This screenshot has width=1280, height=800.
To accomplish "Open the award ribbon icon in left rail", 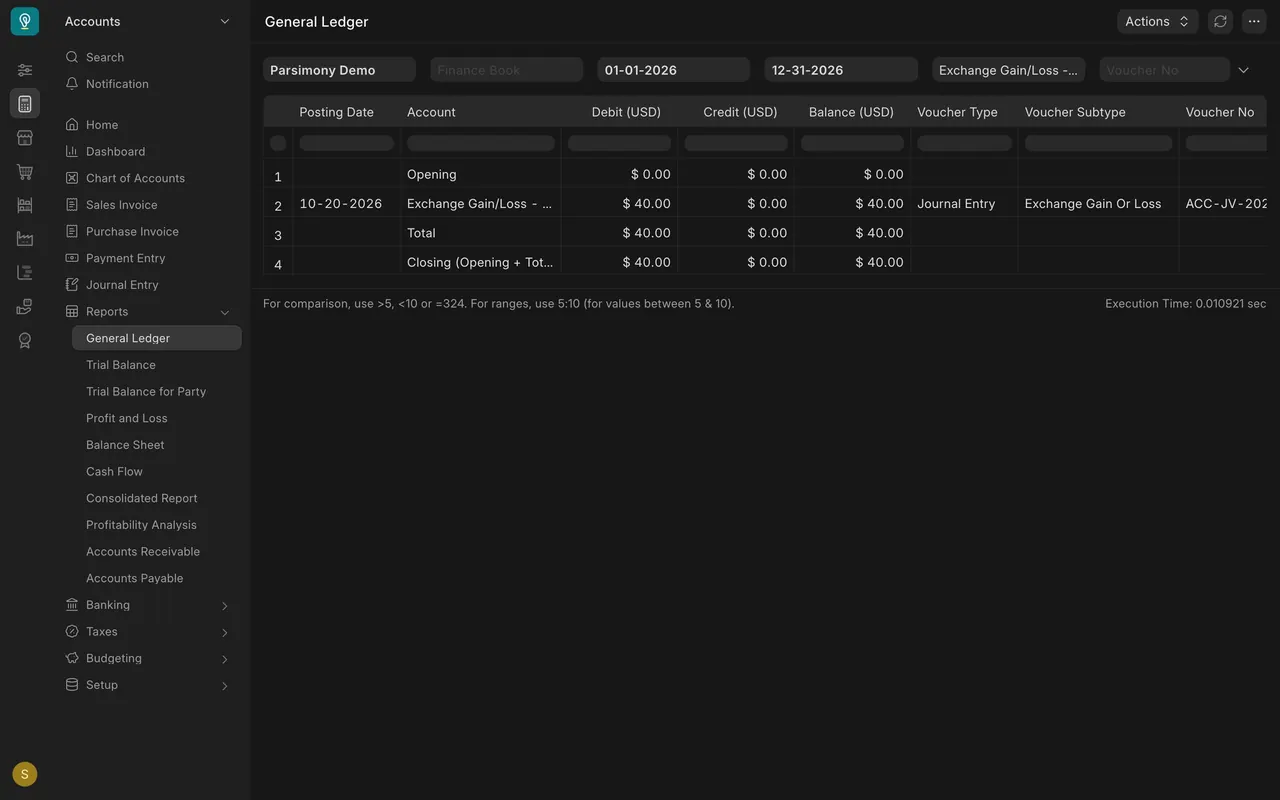I will point(25,340).
